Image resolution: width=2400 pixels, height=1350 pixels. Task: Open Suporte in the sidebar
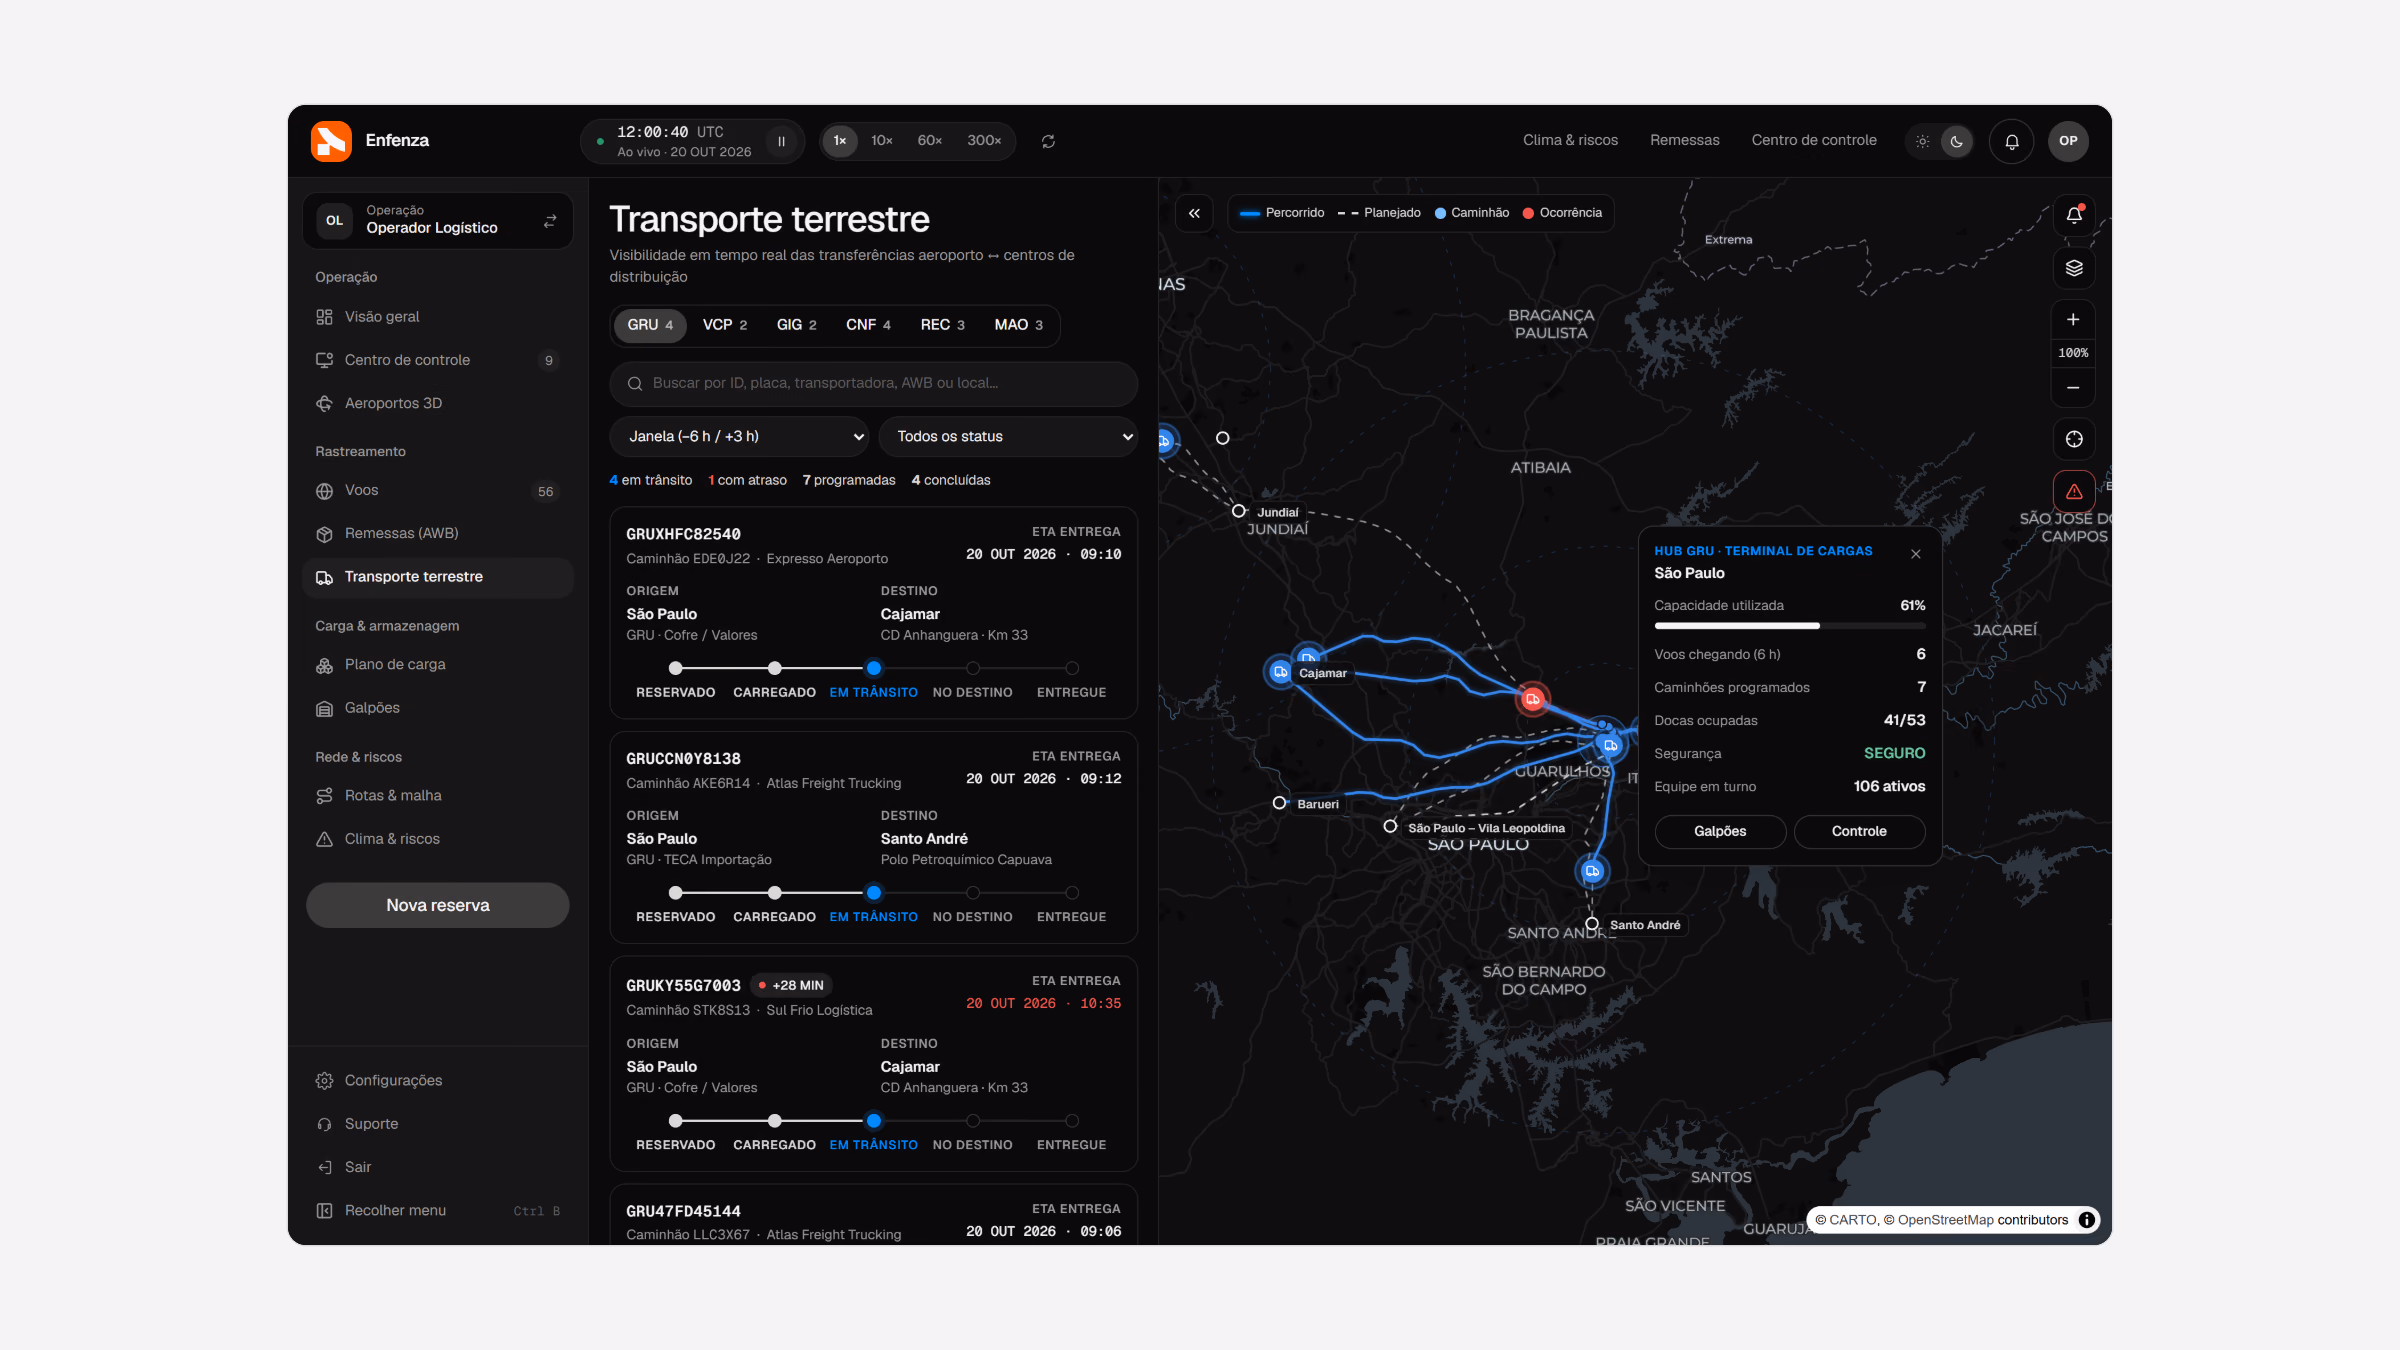438,1123
